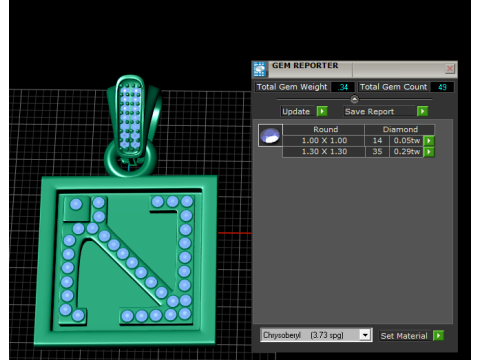
Task: Click the 0.29tw weight cell
Action: tap(406, 152)
